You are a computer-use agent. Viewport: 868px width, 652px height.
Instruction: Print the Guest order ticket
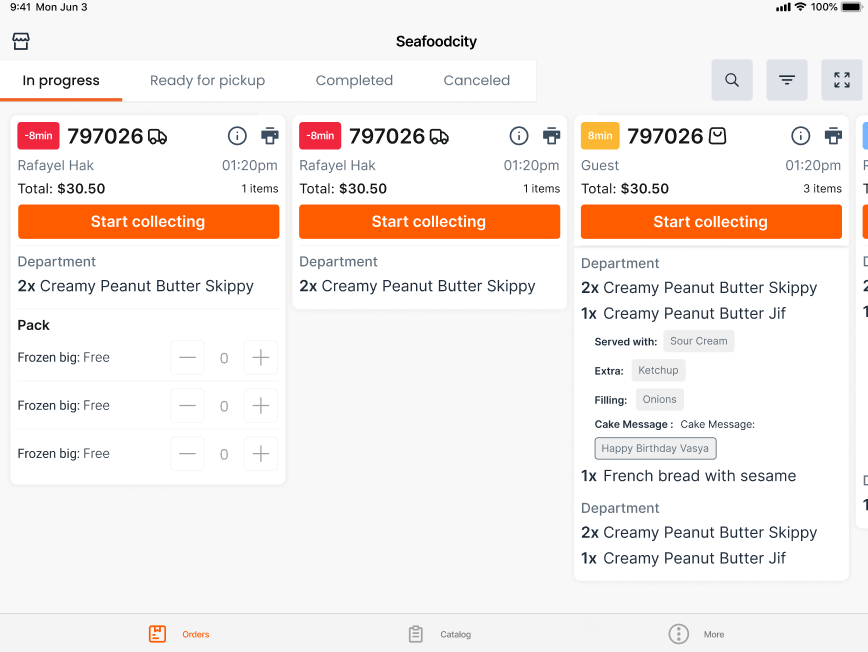click(833, 136)
